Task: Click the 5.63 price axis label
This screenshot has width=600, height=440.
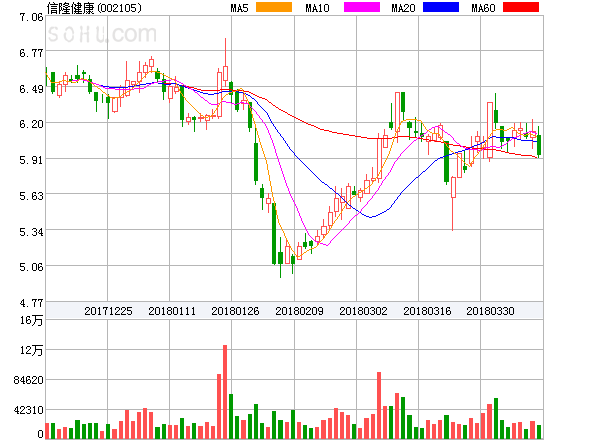Action: 31,196
